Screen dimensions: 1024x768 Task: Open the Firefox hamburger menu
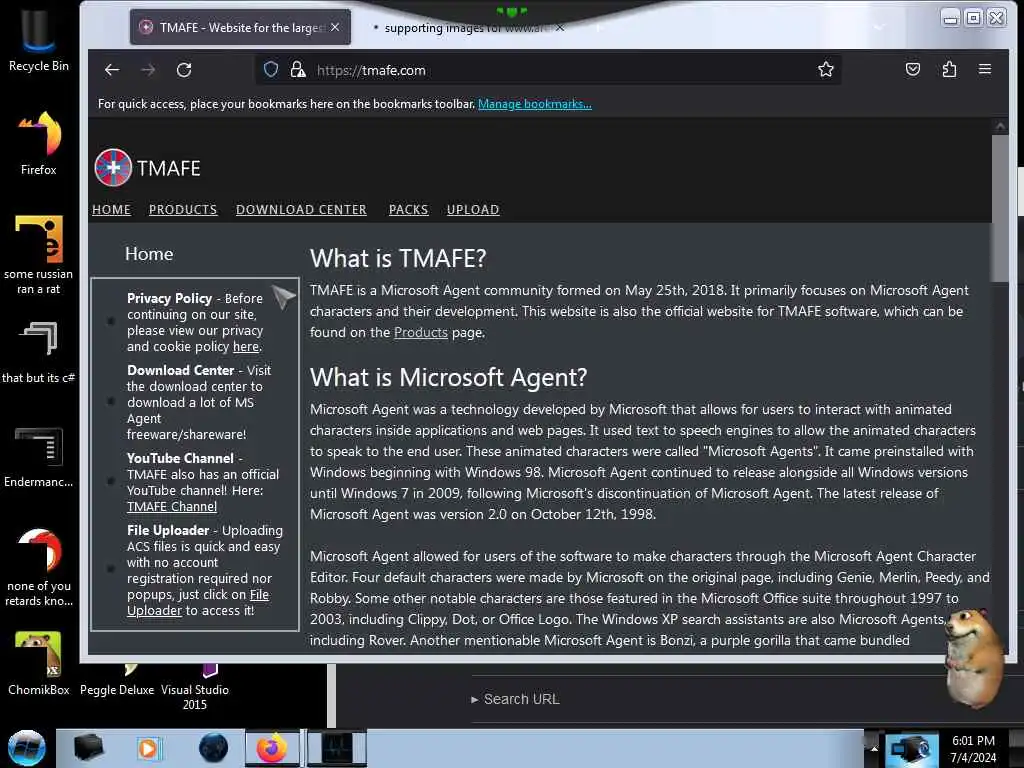[x=985, y=69]
